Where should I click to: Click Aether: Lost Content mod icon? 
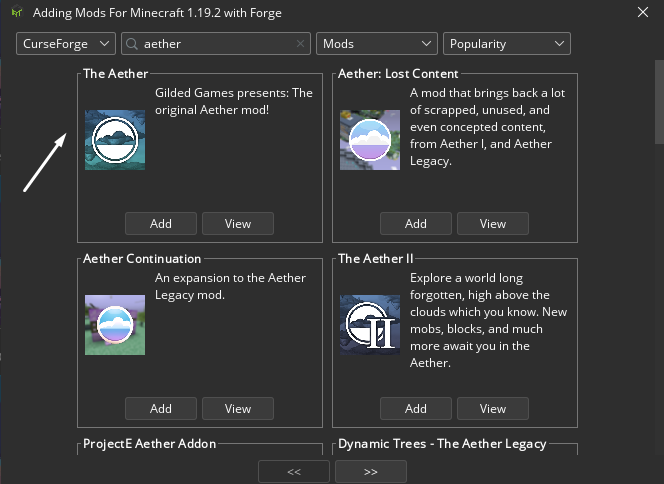[x=370, y=140]
